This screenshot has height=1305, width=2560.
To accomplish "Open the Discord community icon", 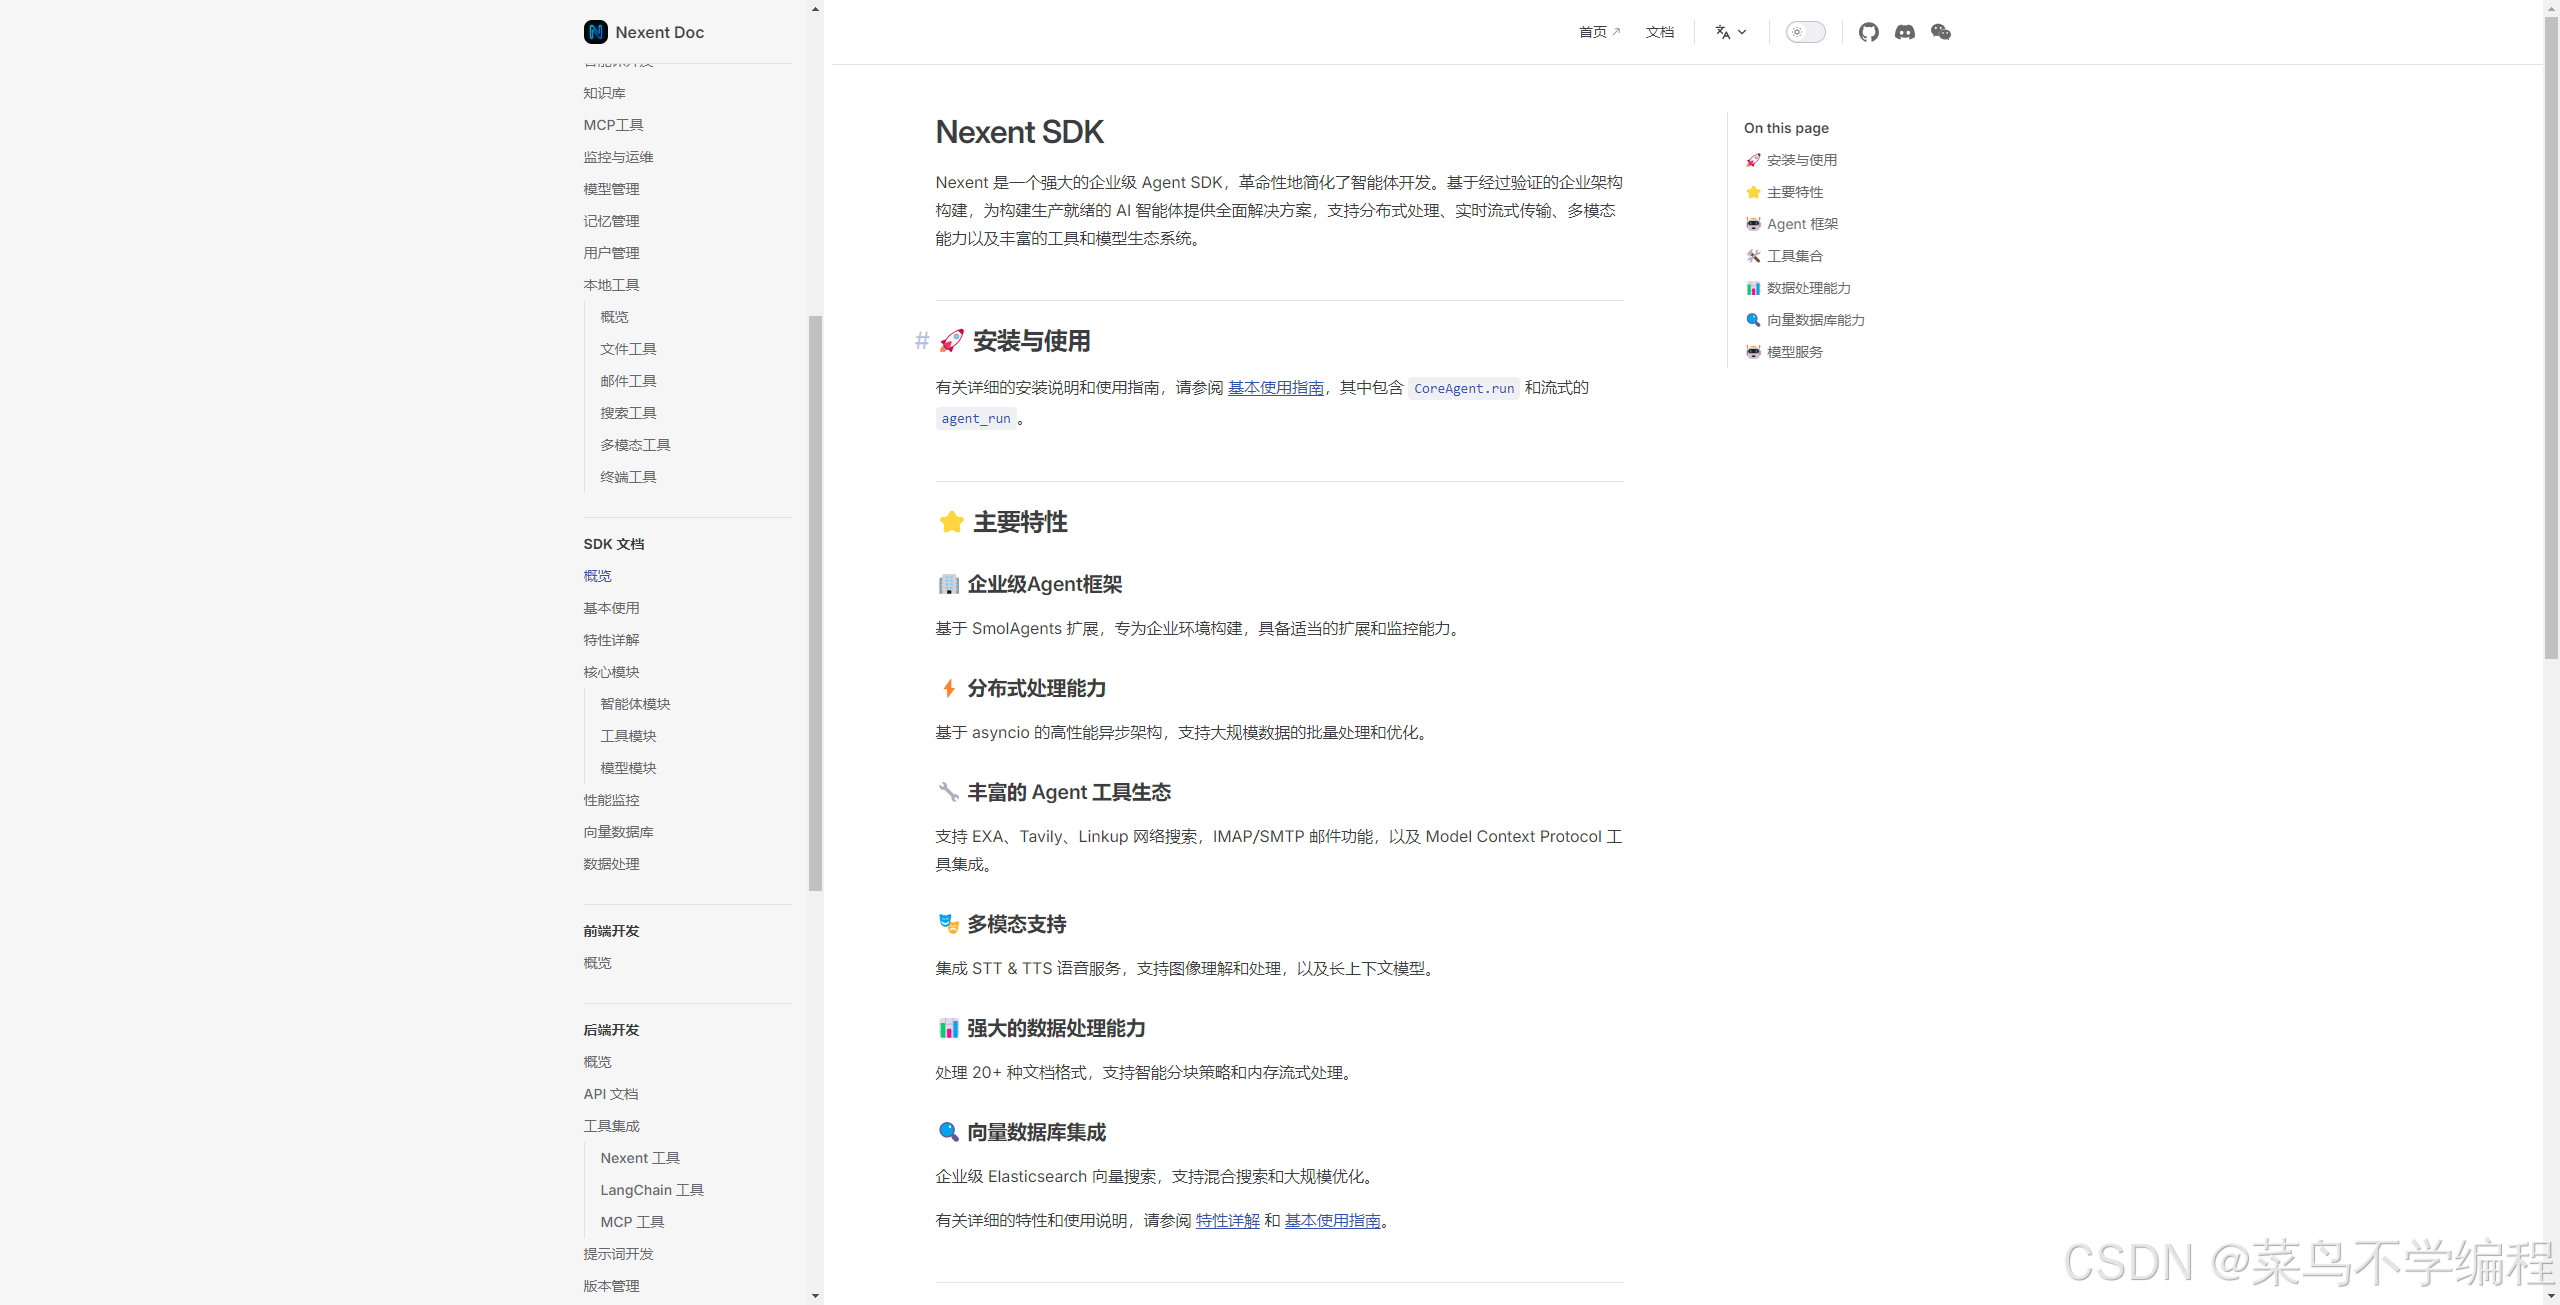I will (x=1904, y=32).
